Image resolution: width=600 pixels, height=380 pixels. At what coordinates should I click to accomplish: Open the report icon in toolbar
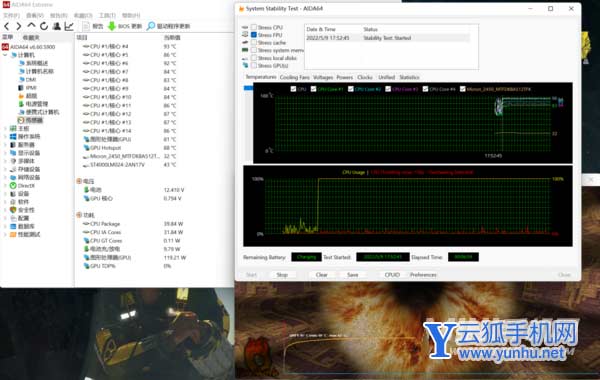pos(86,26)
